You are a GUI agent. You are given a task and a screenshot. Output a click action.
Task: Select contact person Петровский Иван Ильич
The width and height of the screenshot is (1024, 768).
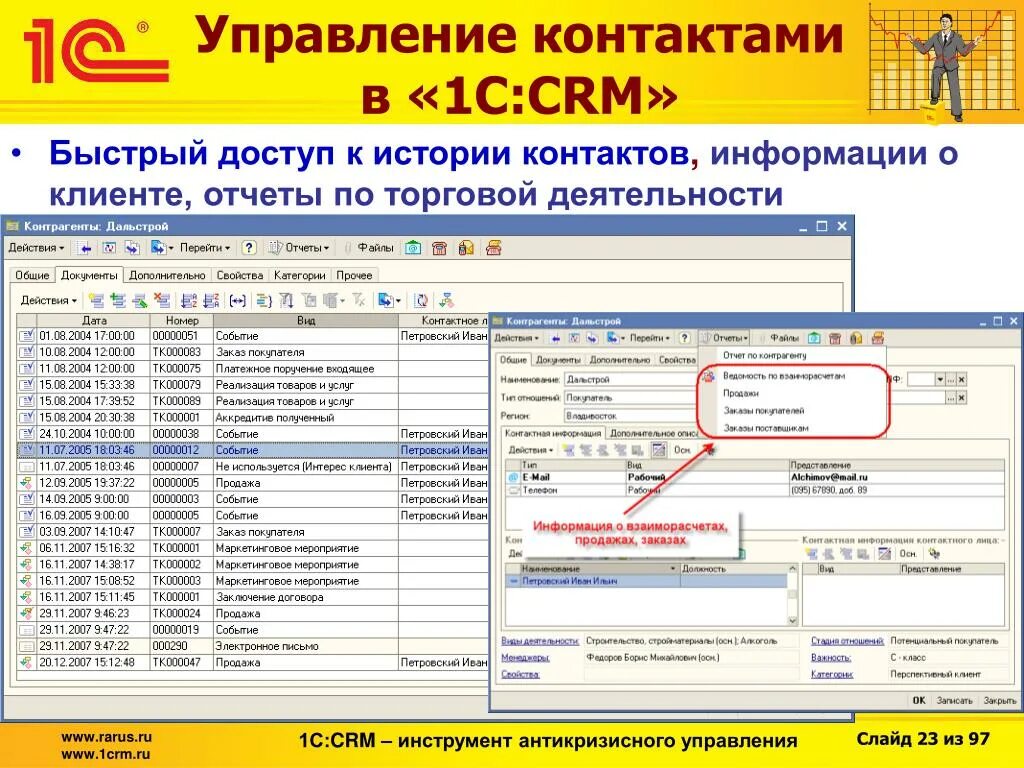coord(647,581)
